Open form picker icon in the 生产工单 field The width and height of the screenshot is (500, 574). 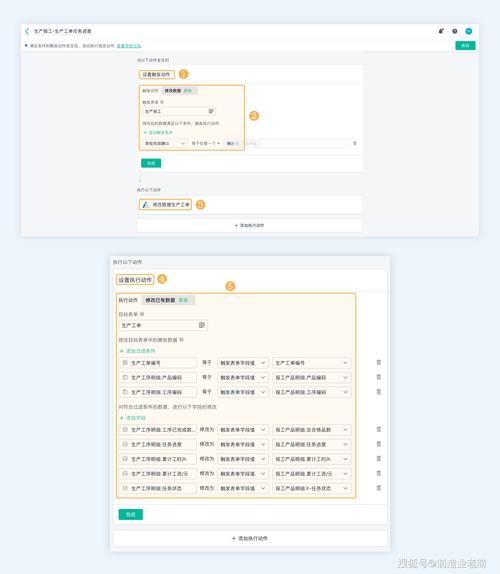[x=202, y=325]
